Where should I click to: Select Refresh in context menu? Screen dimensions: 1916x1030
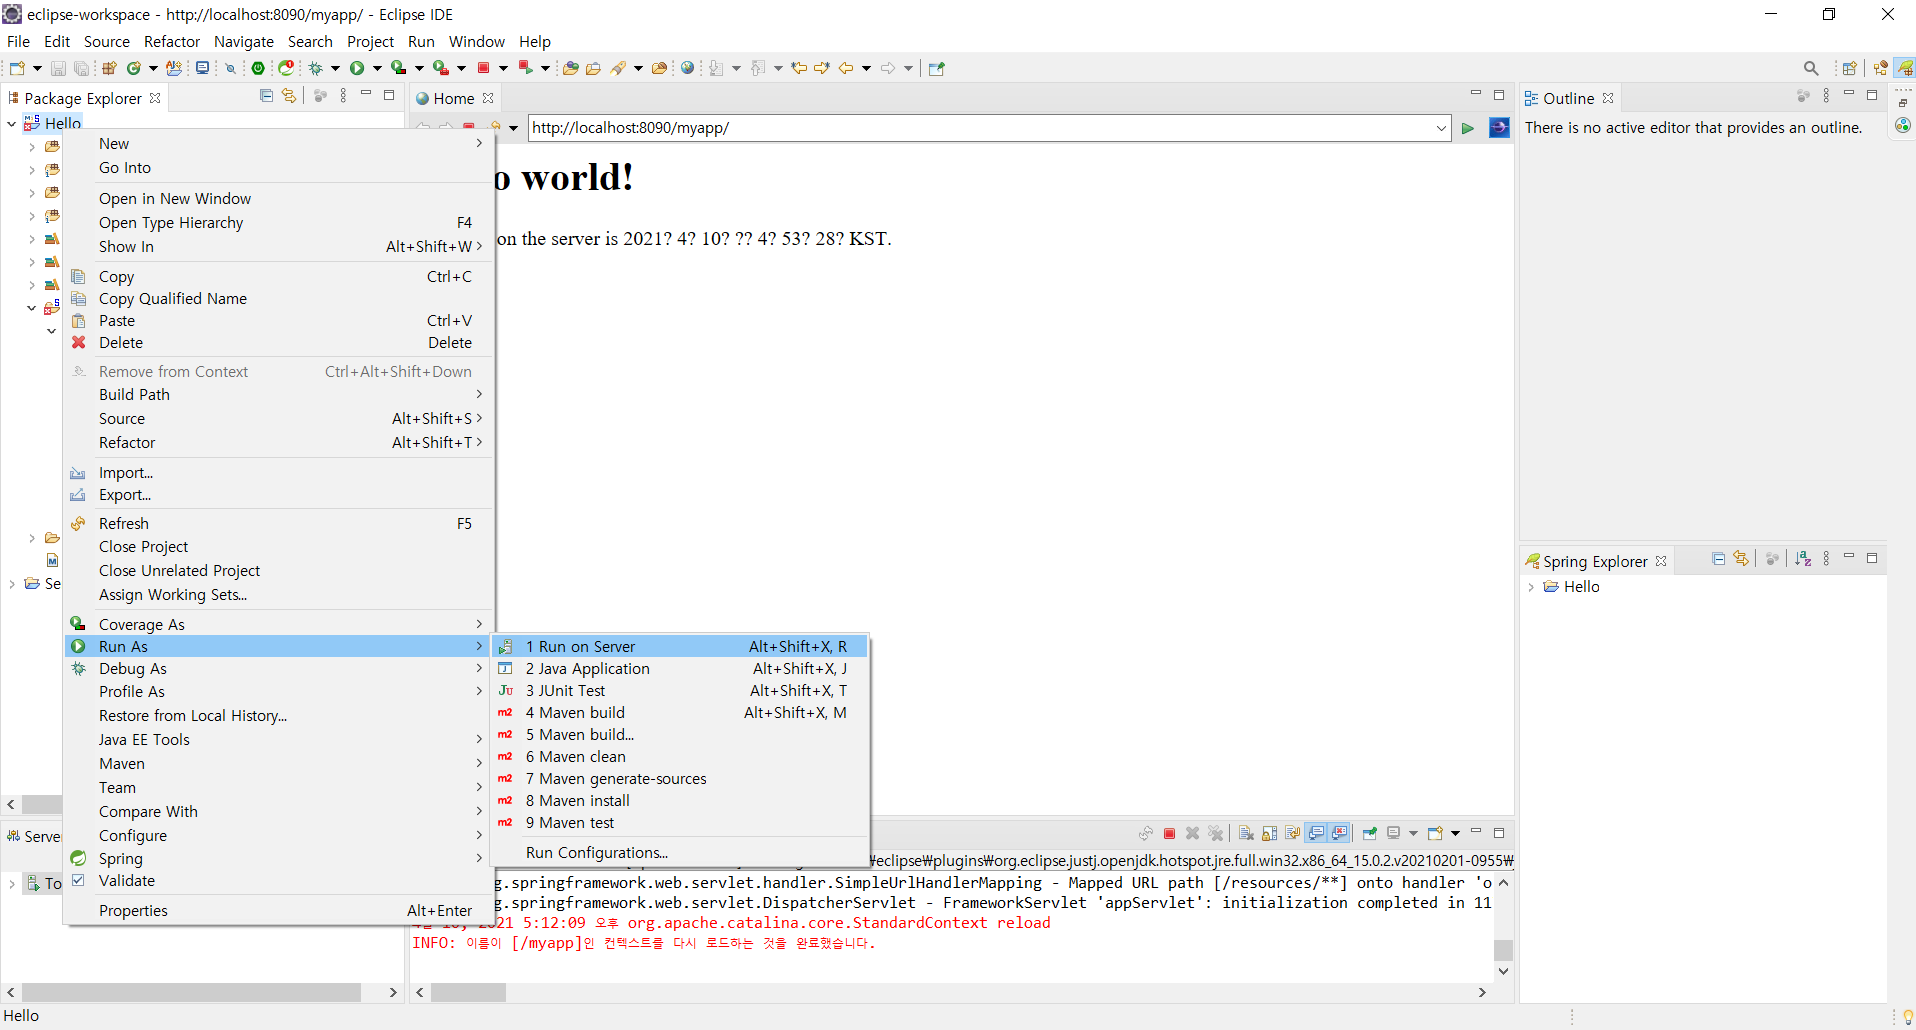click(x=278, y=524)
